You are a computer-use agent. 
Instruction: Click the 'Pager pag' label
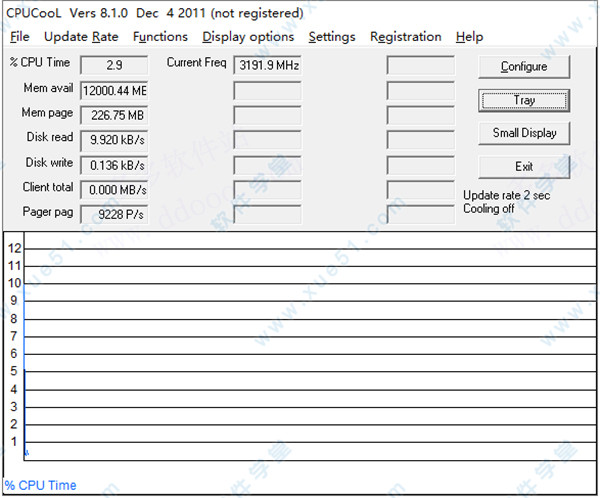coord(48,212)
